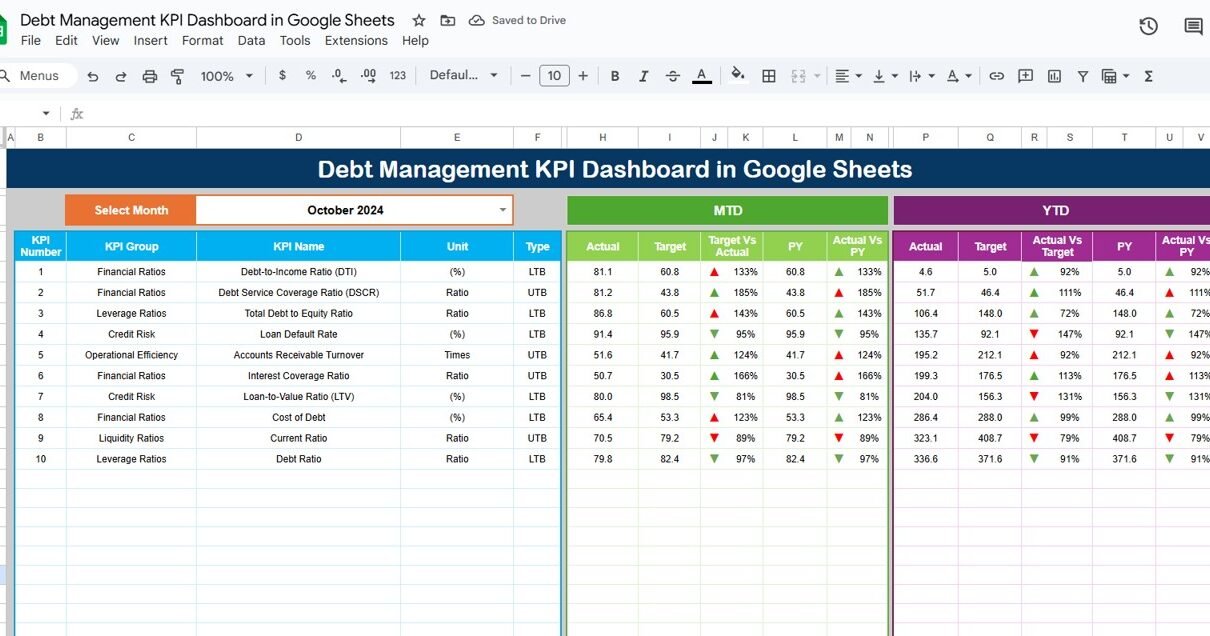
Task: Open vertical align dropdown
Action: tap(884, 76)
